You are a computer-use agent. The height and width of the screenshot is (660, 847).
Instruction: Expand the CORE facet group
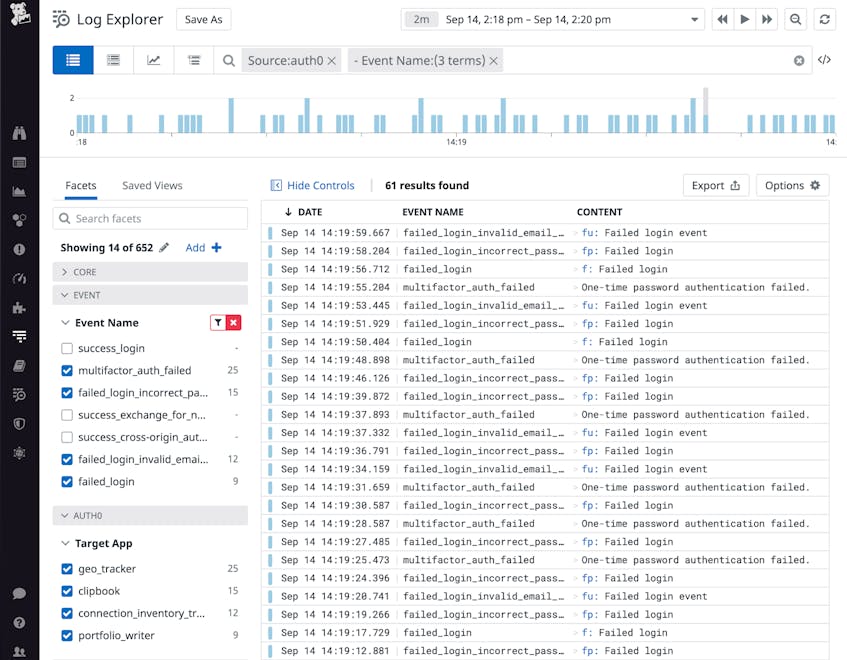[150, 272]
